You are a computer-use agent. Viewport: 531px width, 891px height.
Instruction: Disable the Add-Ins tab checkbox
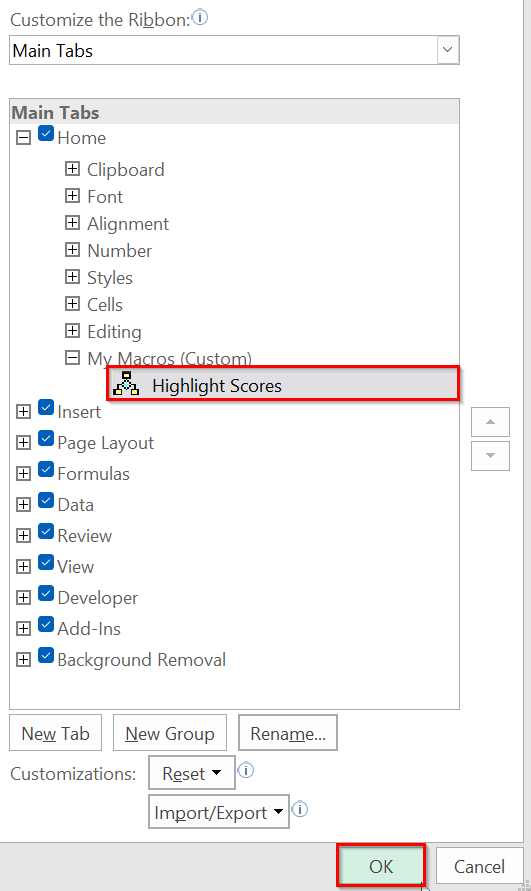pos(46,624)
